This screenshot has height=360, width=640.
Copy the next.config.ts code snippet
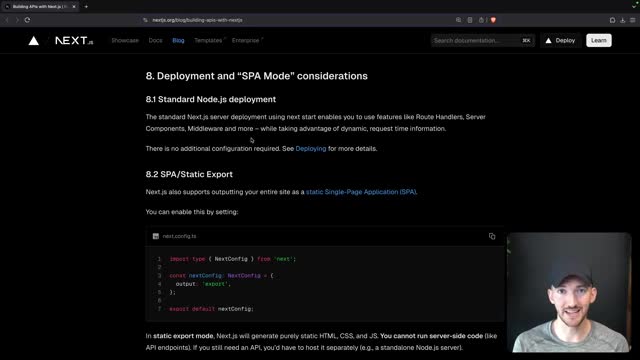click(492, 236)
